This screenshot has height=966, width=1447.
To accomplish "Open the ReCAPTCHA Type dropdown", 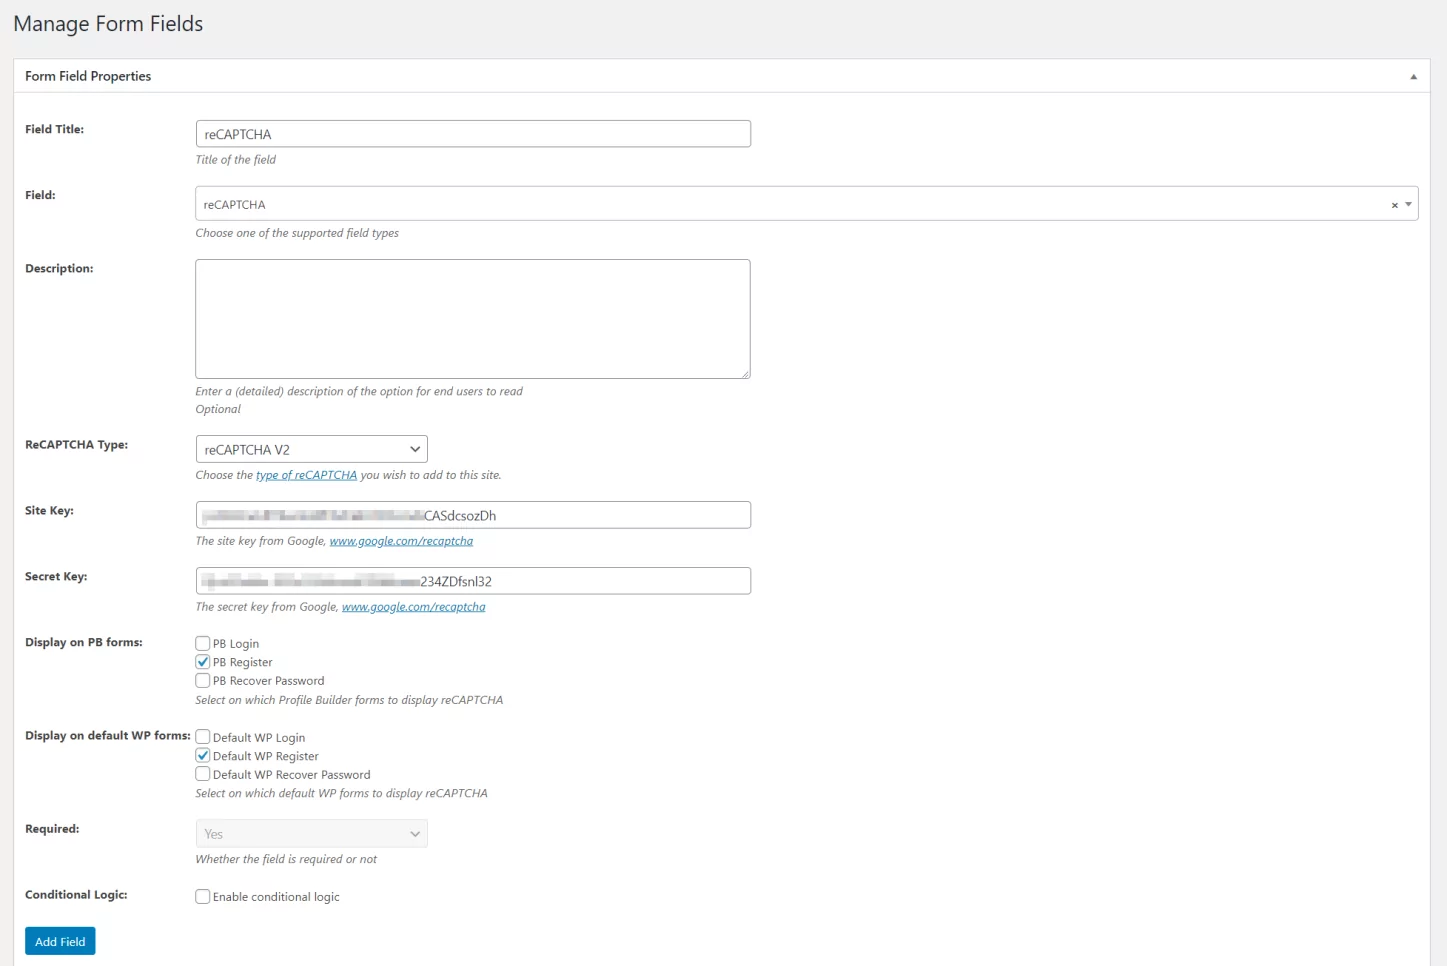I will [x=311, y=449].
